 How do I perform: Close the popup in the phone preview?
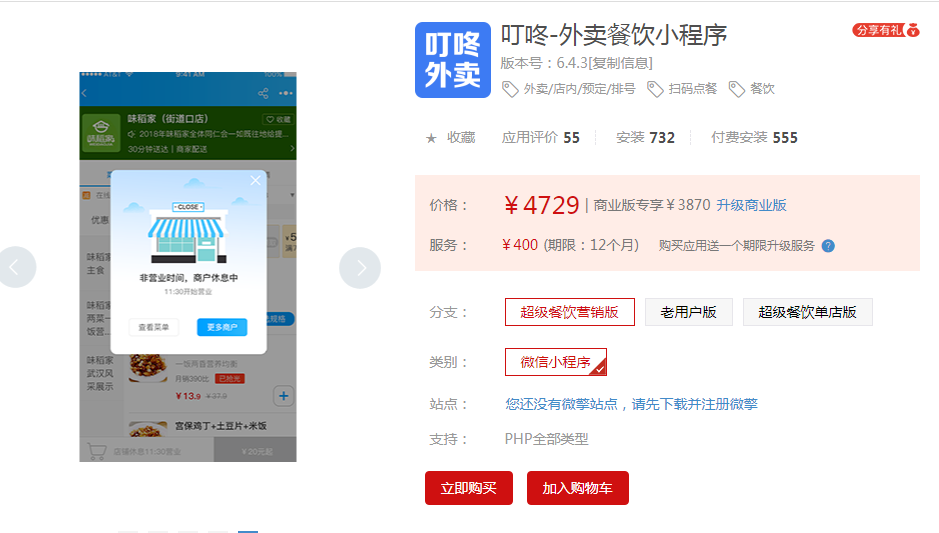pos(256,180)
